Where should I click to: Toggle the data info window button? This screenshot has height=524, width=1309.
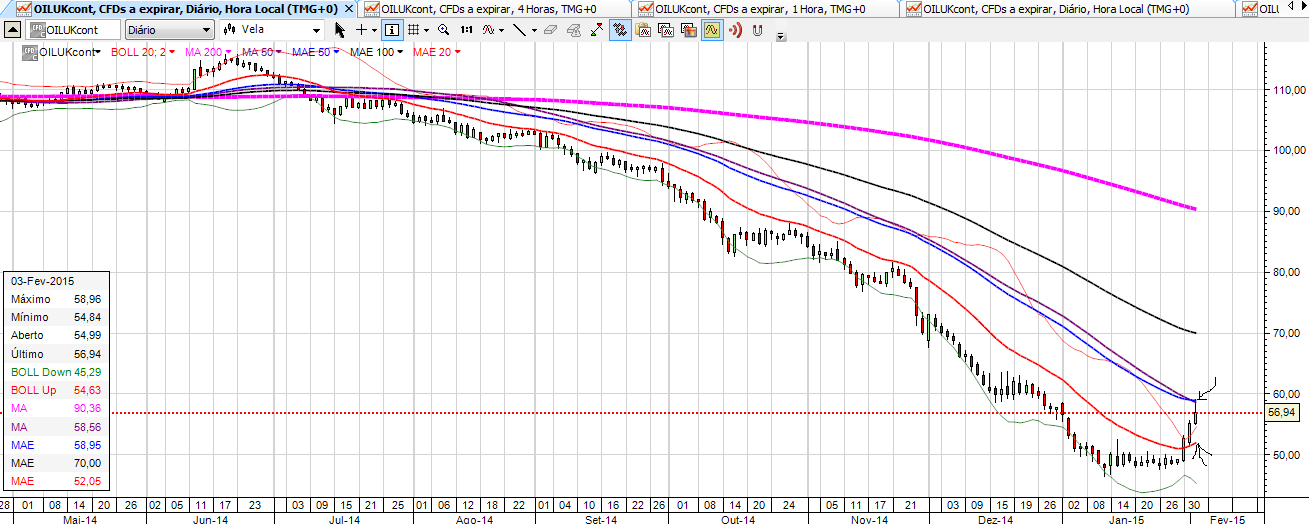[392, 30]
